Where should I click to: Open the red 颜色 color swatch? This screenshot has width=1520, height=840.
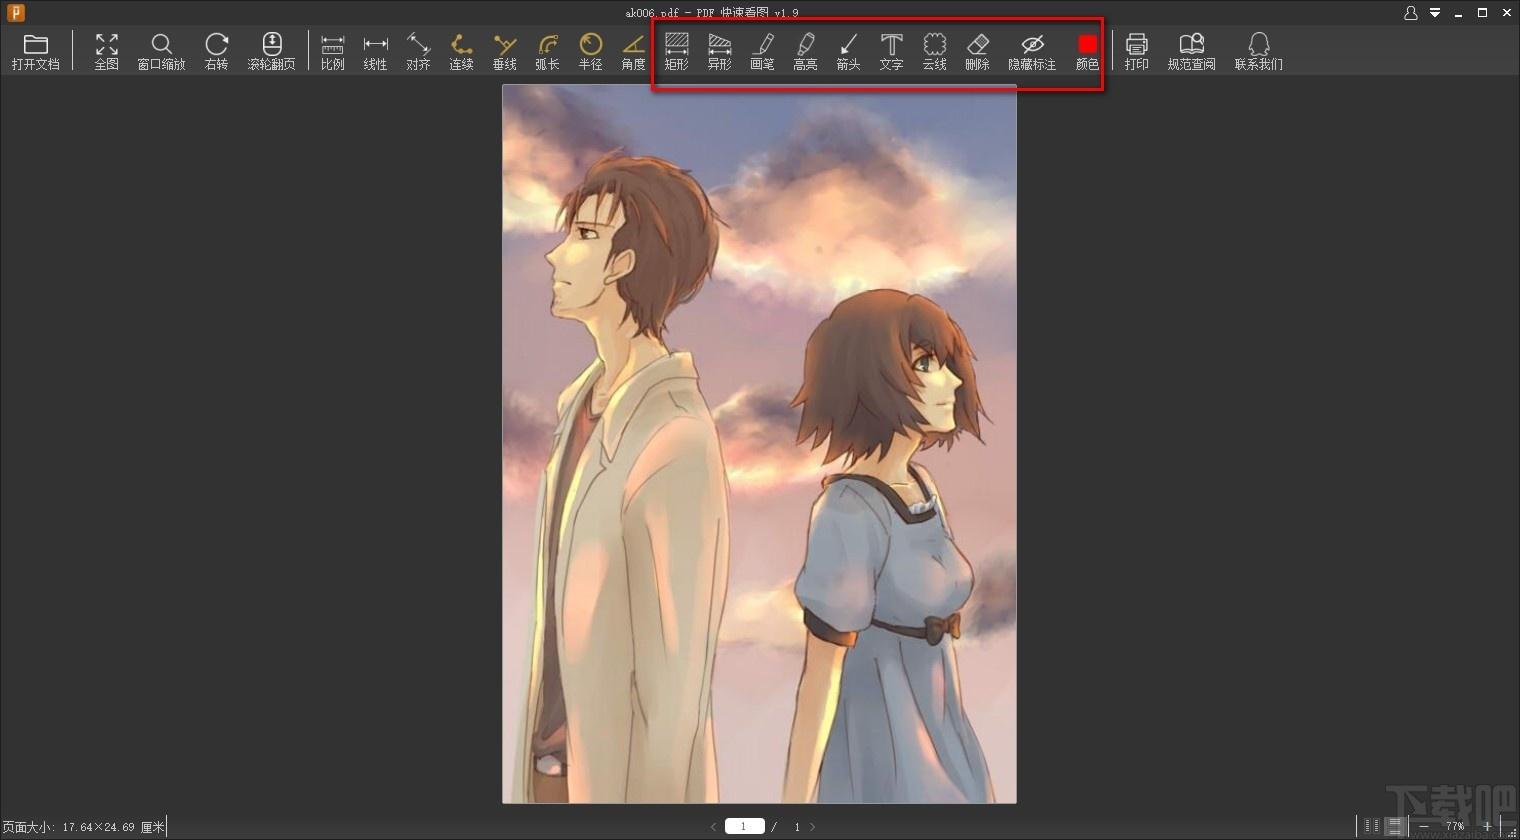click(x=1087, y=46)
